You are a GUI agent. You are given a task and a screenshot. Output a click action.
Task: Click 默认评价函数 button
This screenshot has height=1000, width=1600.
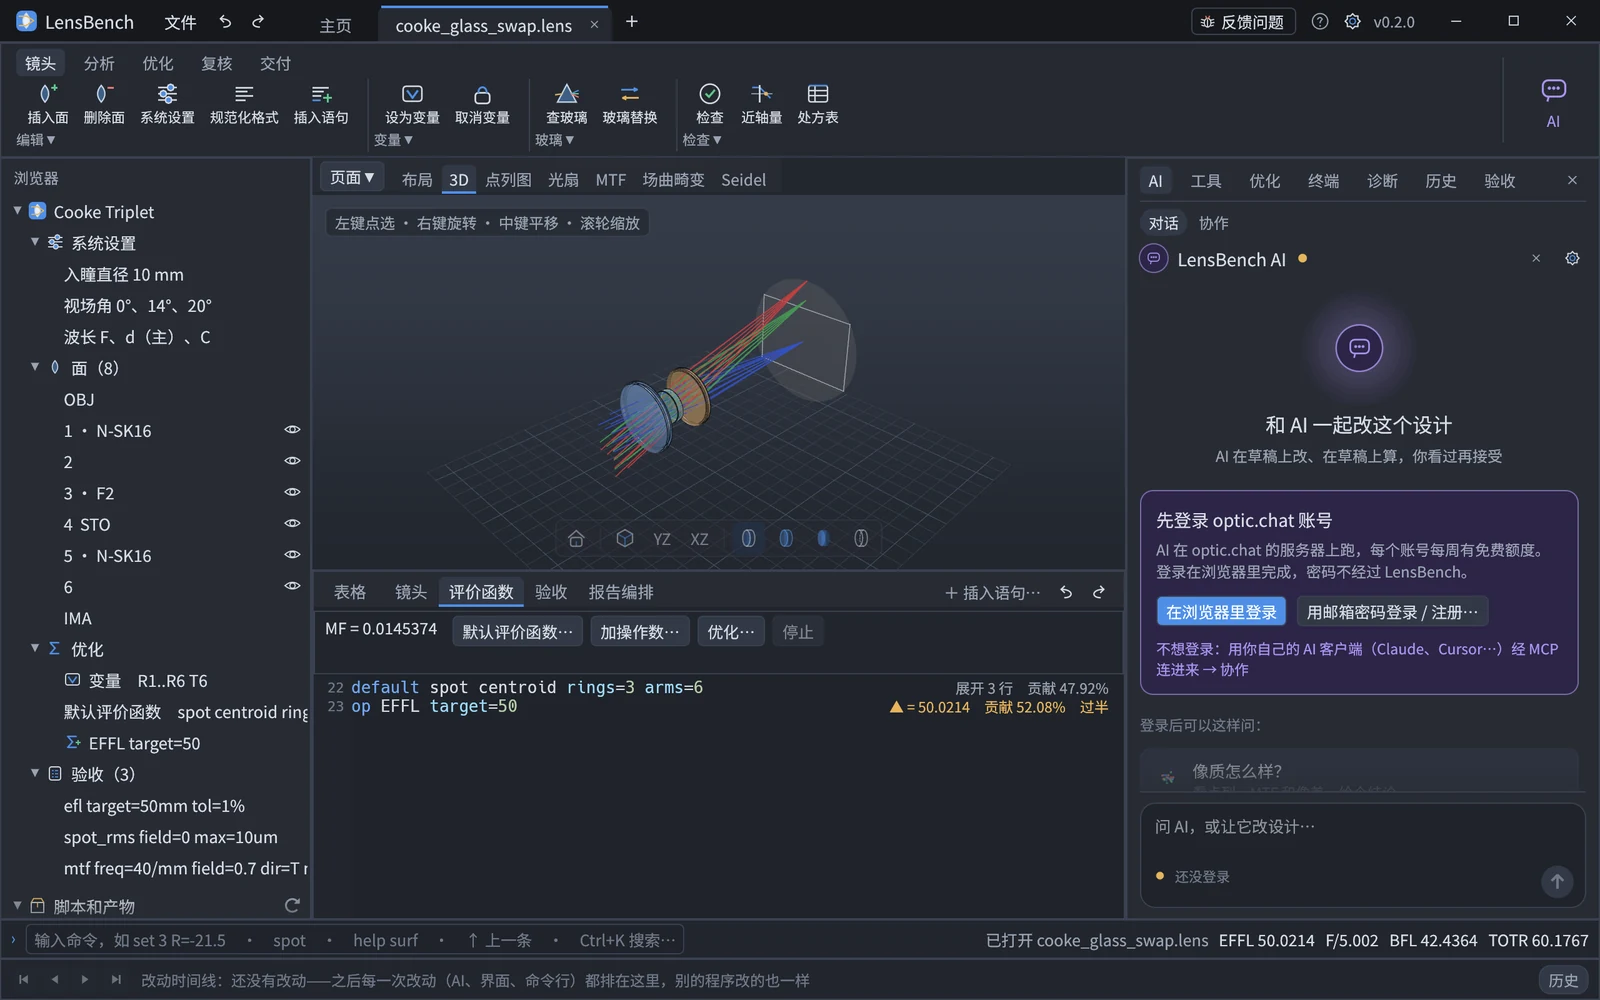(517, 632)
